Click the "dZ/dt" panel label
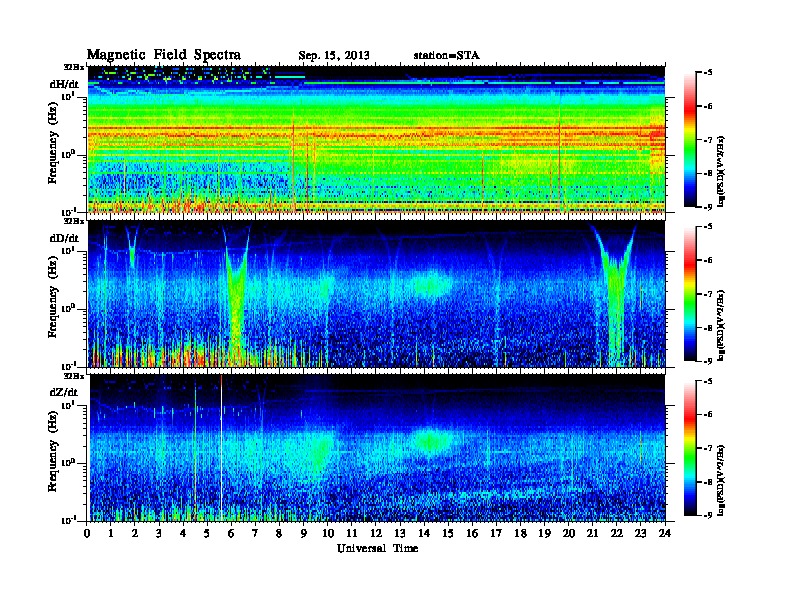Image resolution: width=792 pixels, height=612 pixels. [64, 392]
